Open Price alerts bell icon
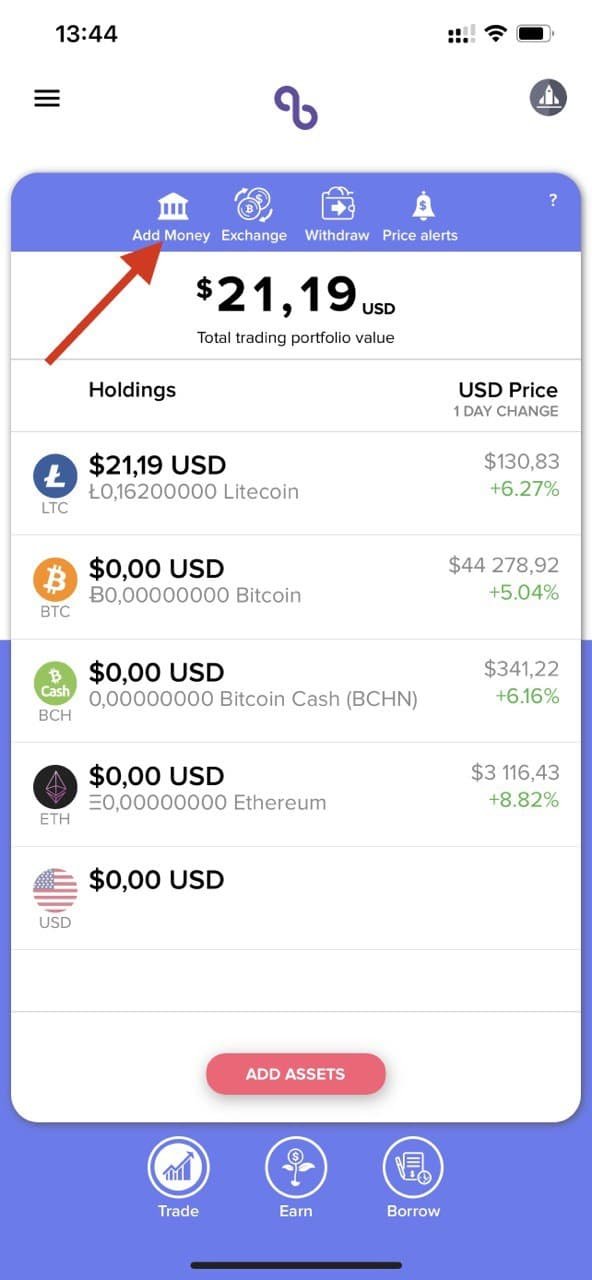This screenshot has width=592, height=1280. [x=423, y=206]
